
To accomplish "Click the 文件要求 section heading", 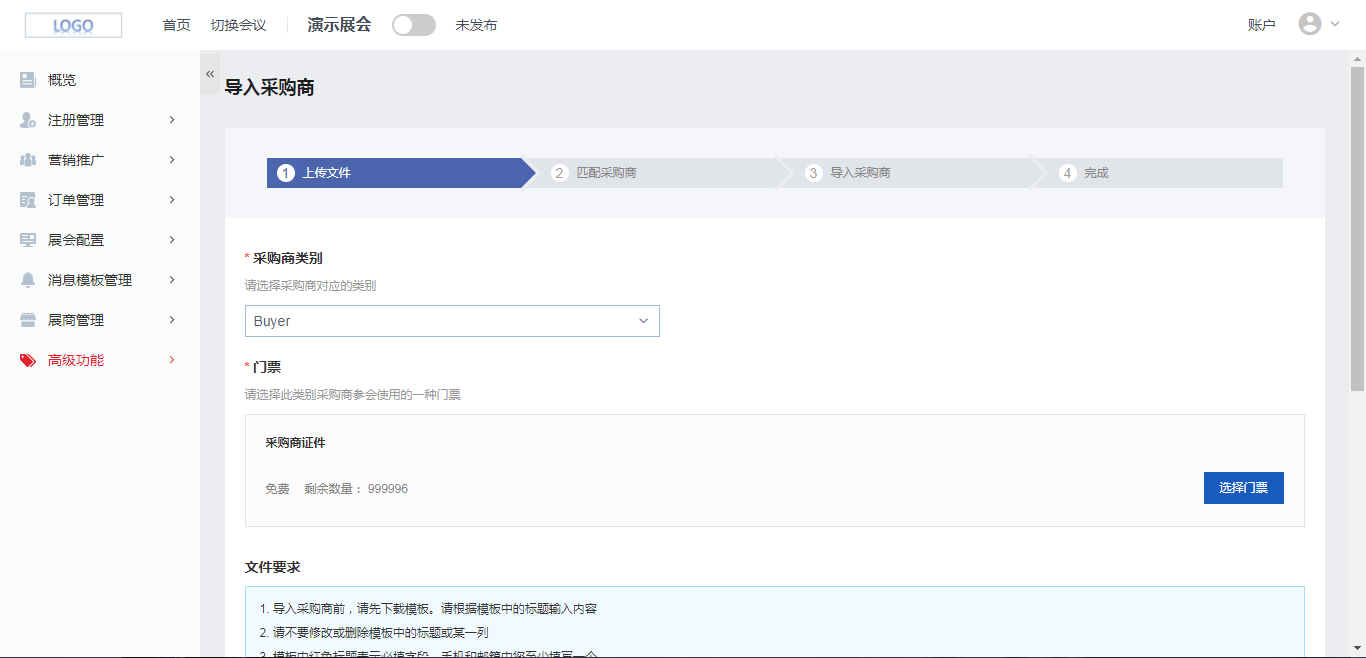I will coord(272,567).
